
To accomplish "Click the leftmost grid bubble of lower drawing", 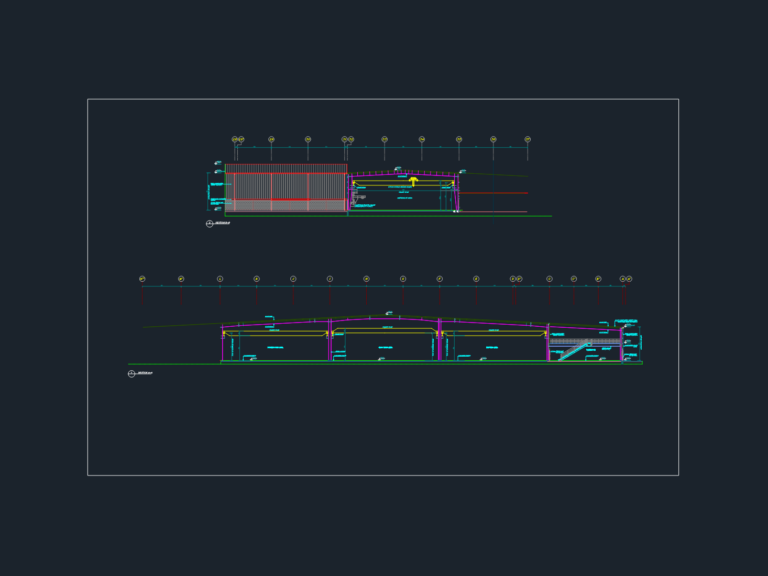I will point(142,279).
